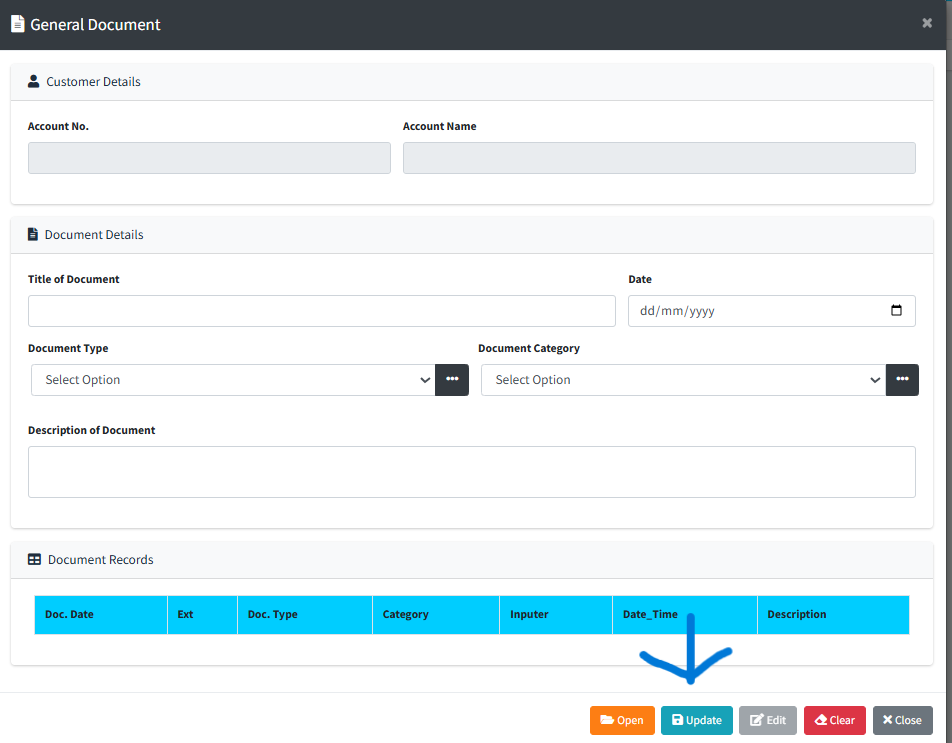Click the Category column header
This screenshot has height=743, width=952.
[x=435, y=614]
